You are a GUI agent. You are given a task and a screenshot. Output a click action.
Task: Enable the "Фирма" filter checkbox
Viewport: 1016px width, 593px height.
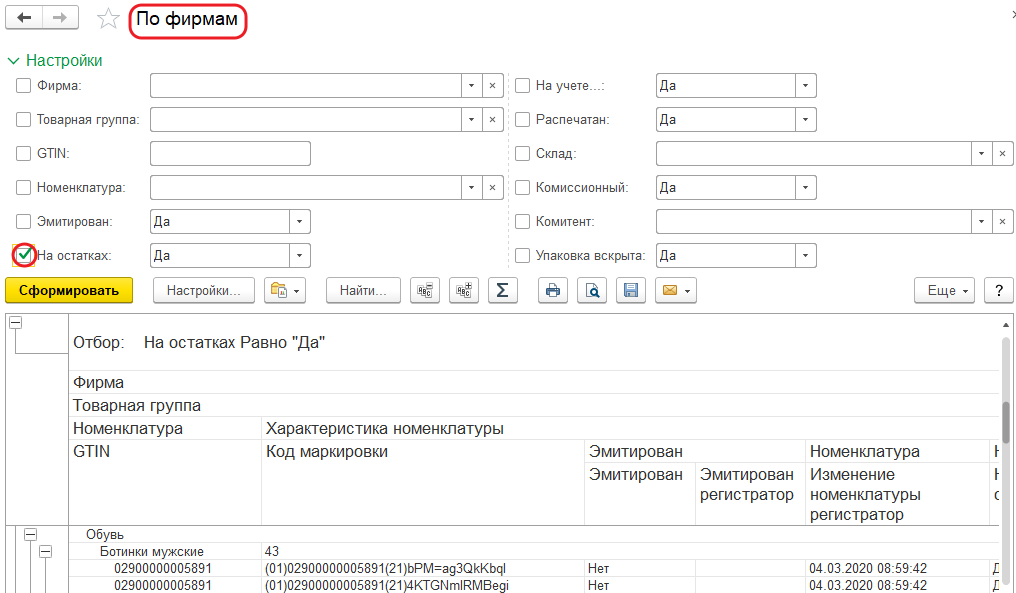click(24, 86)
